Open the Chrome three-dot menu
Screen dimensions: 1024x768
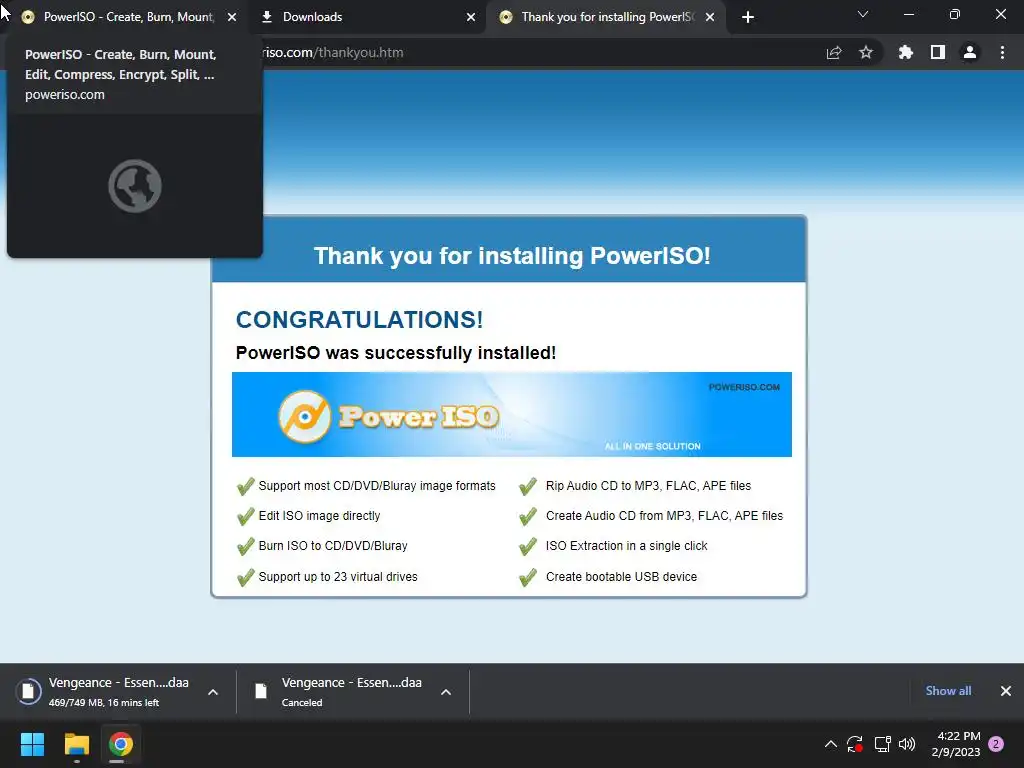(1002, 52)
